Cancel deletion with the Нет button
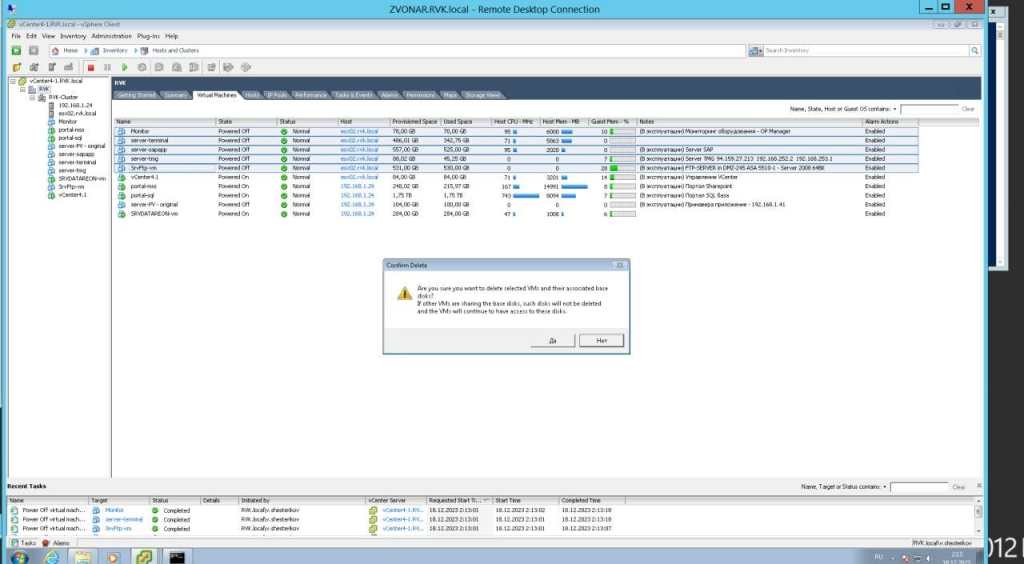Screen dimensions: 1024x564 coord(600,340)
